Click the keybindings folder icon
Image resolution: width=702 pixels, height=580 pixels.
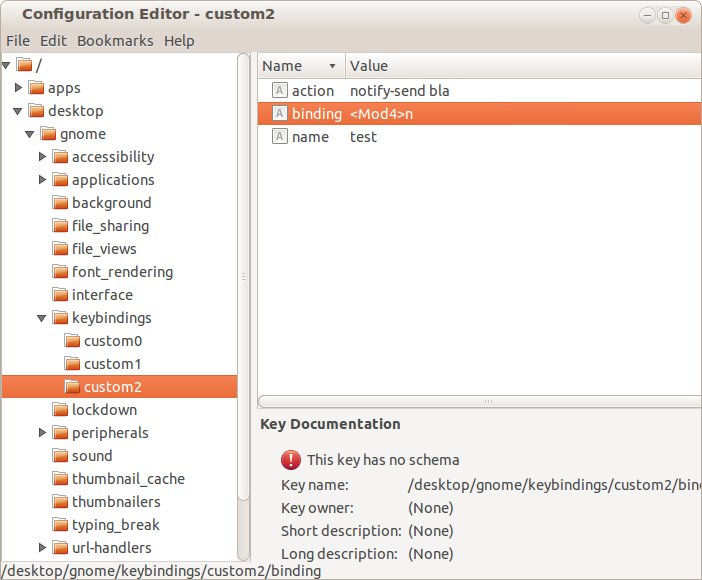60,318
